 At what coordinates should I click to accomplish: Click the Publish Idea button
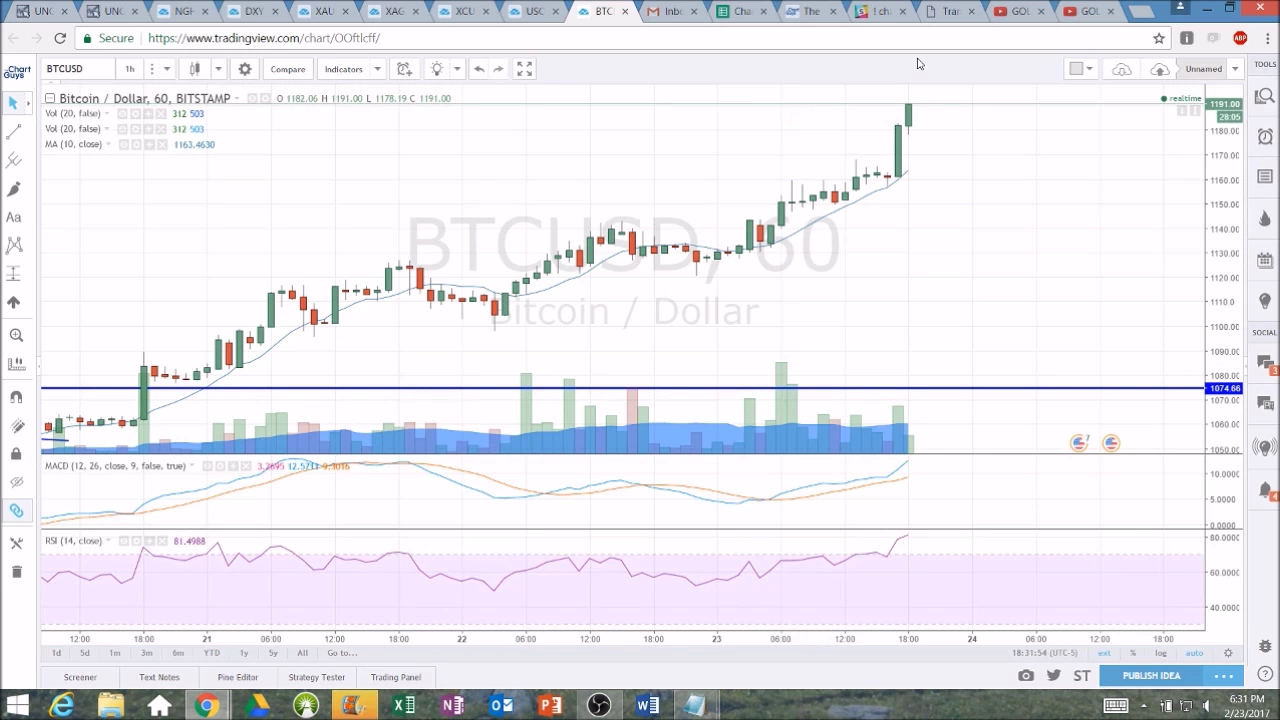pos(1151,676)
